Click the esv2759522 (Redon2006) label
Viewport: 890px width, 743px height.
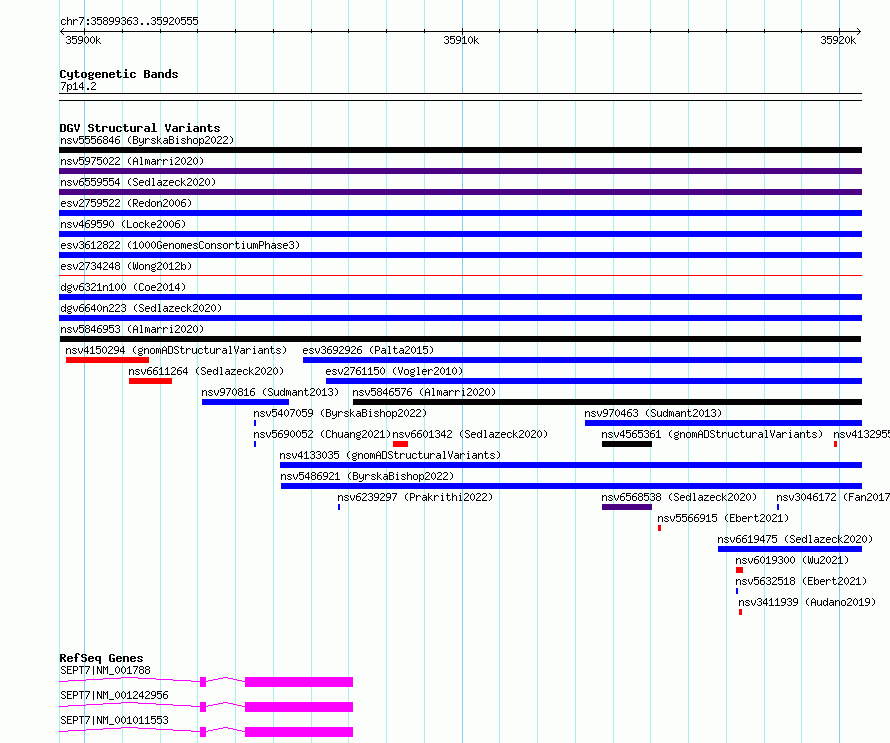tap(126, 203)
